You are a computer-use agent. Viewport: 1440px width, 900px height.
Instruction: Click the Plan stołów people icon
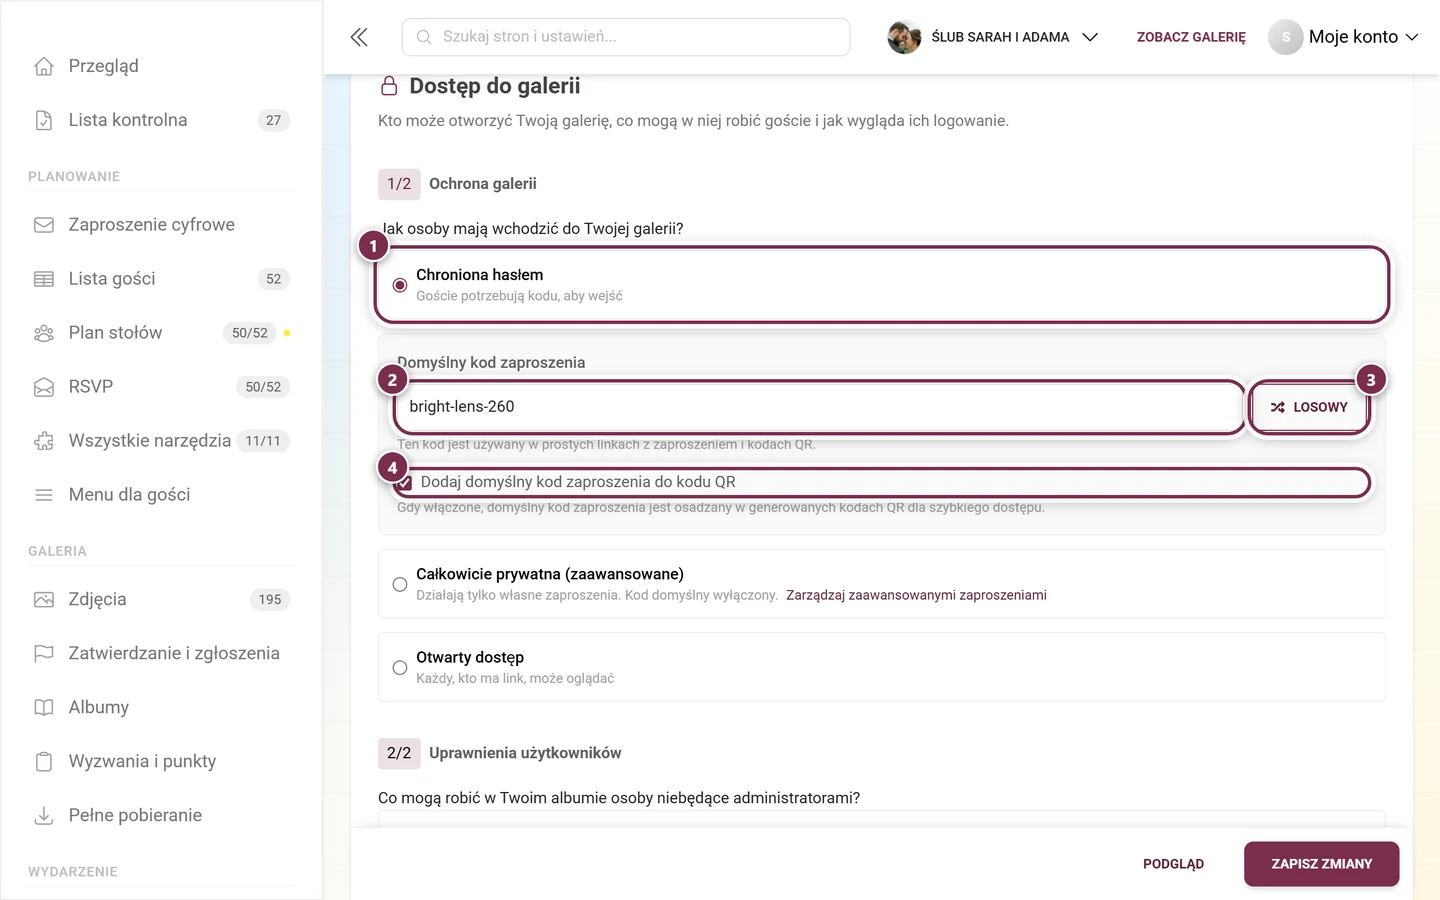(44, 333)
